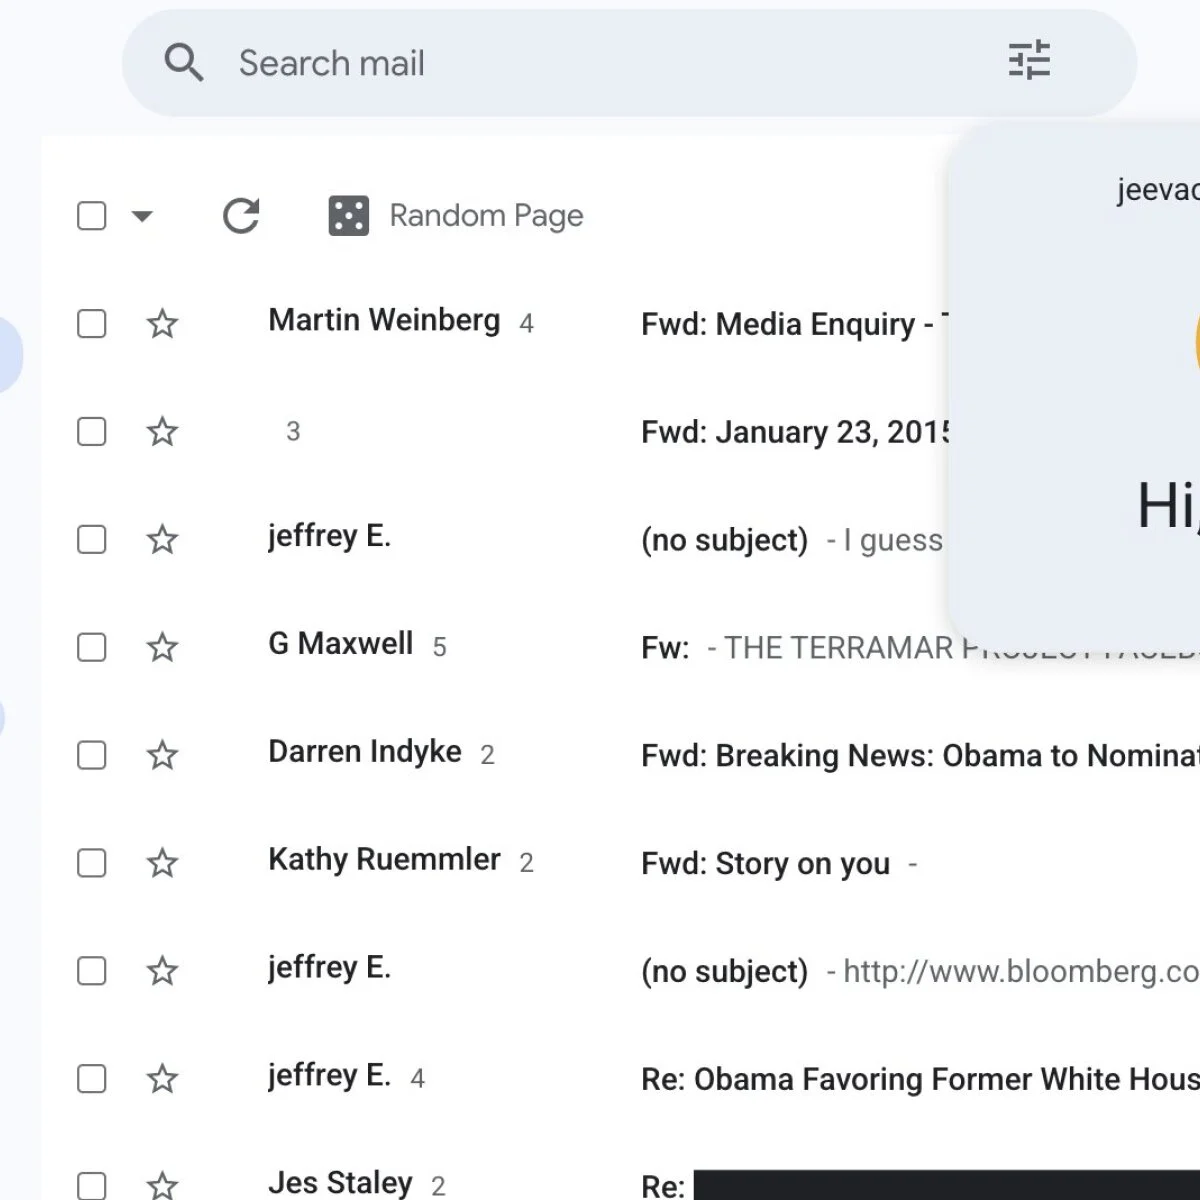
Task: Check the checkbox beside Darren Indyke's email
Action: point(91,755)
